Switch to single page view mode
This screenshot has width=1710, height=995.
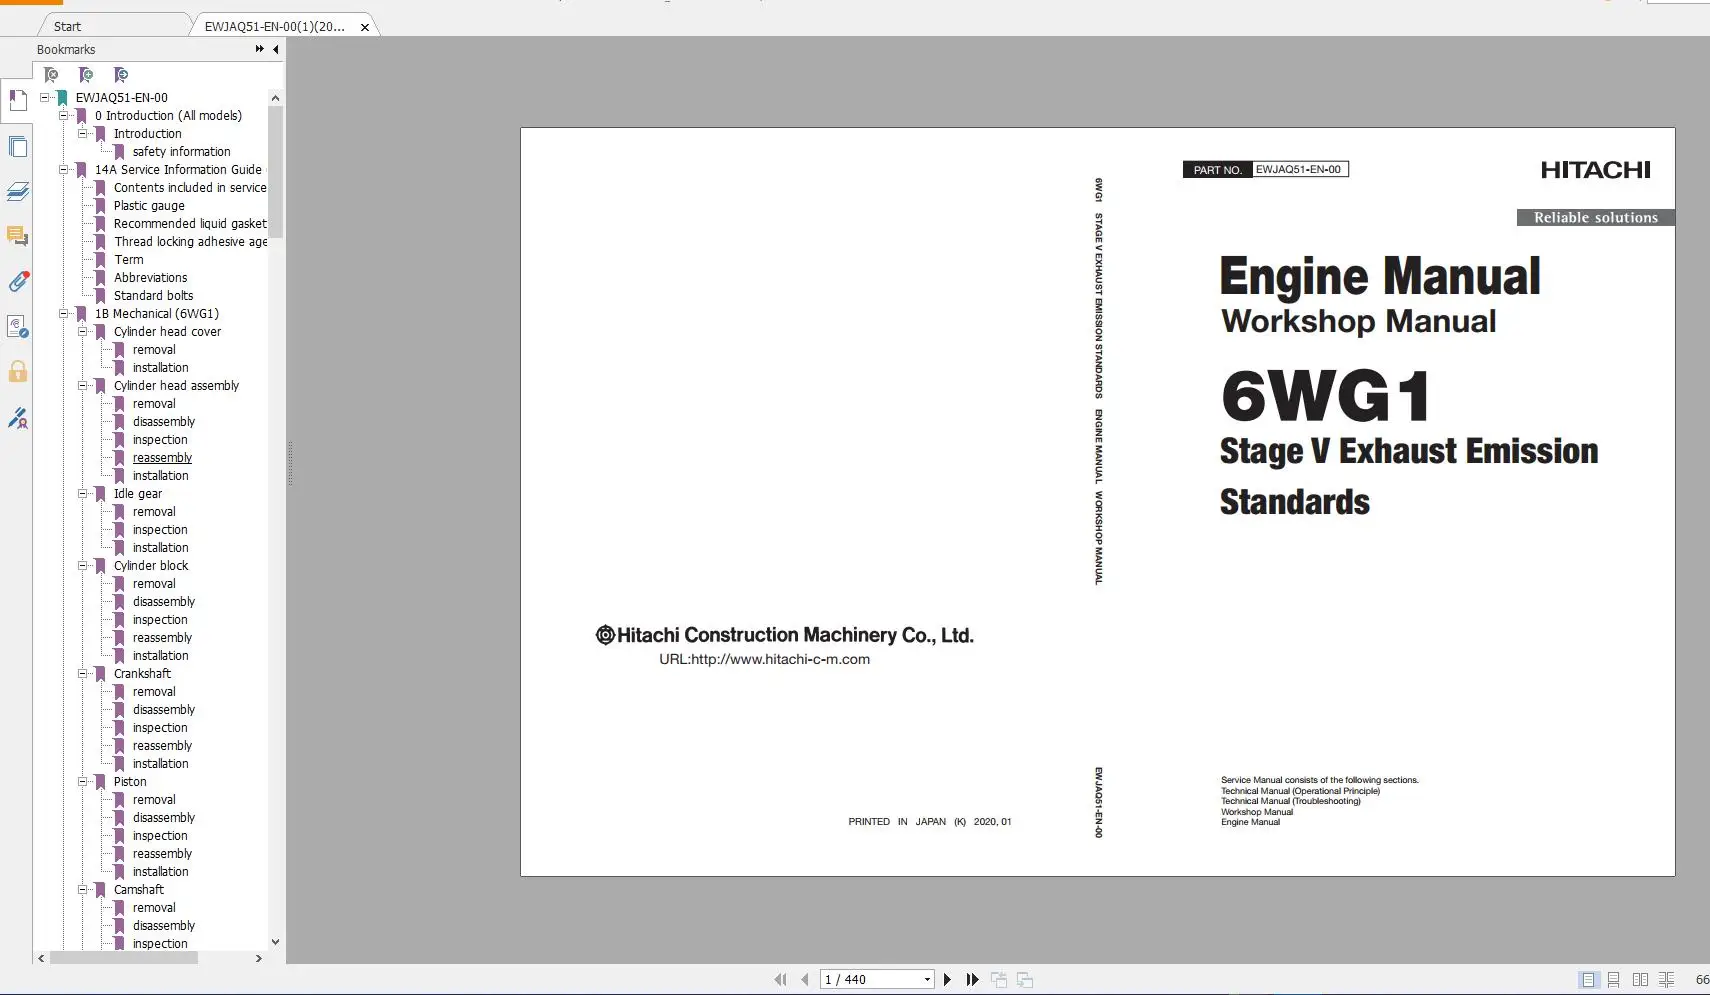pyautogui.click(x=1588, y=980)
